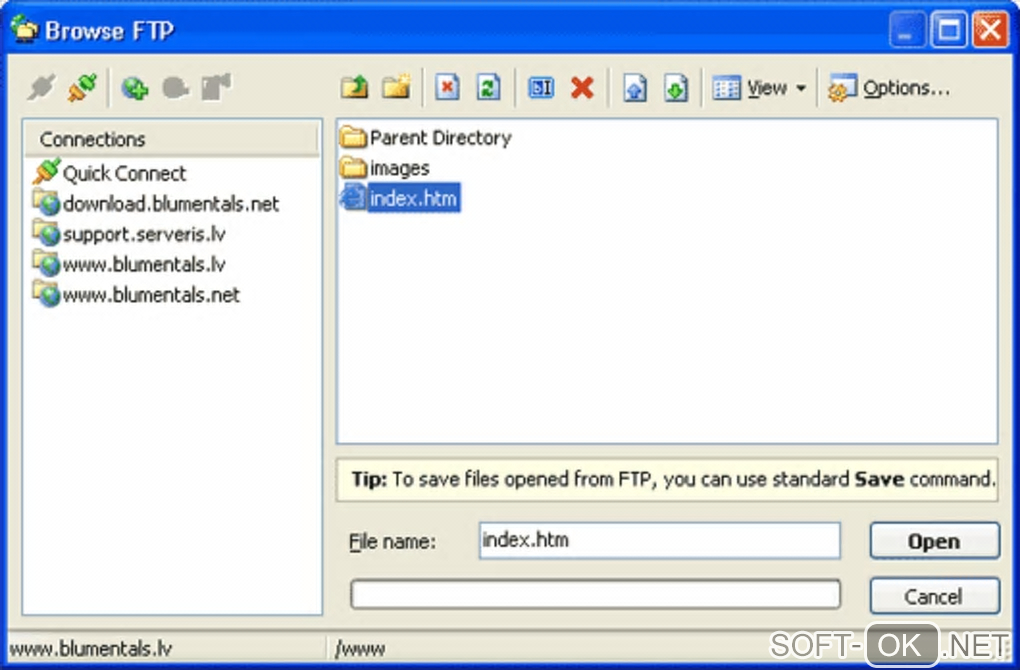Viewport: 1020px width, 670px height.
Task: Create a new folder with toolbar icon
Action: (396, 88)
